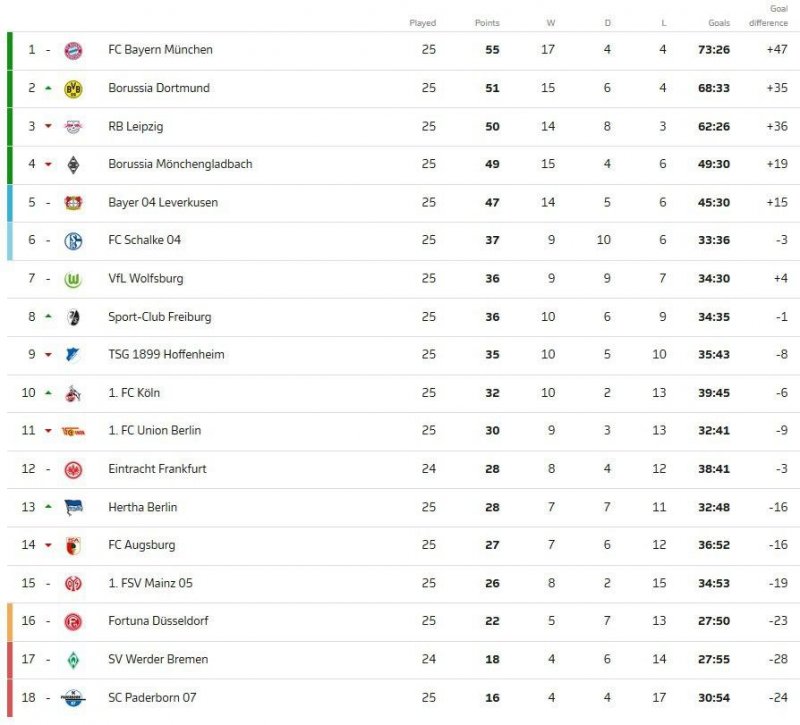Image resolution: width=800 pixels, height=725 pixels.
Task: Open the Borussia Mönchengladbach team name link
Action: tap(180, 164)
